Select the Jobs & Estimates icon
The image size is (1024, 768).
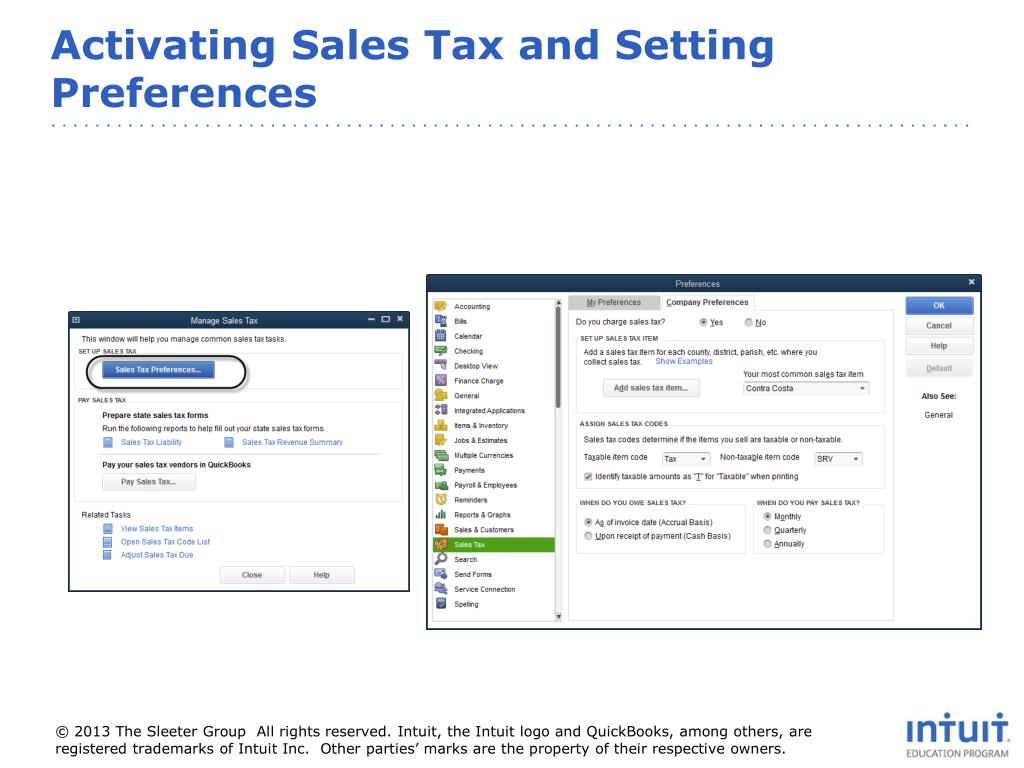[x=441, y=440]
